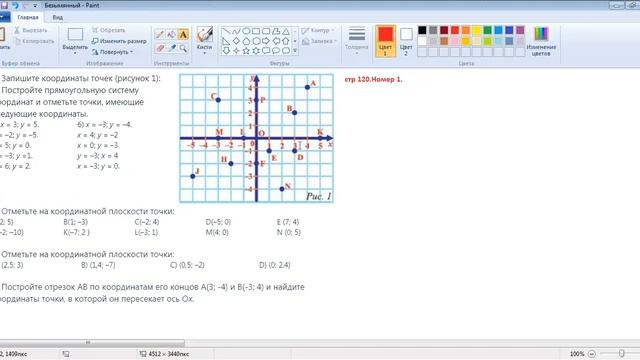Choose the Pentagon shape

coord(246,41)
